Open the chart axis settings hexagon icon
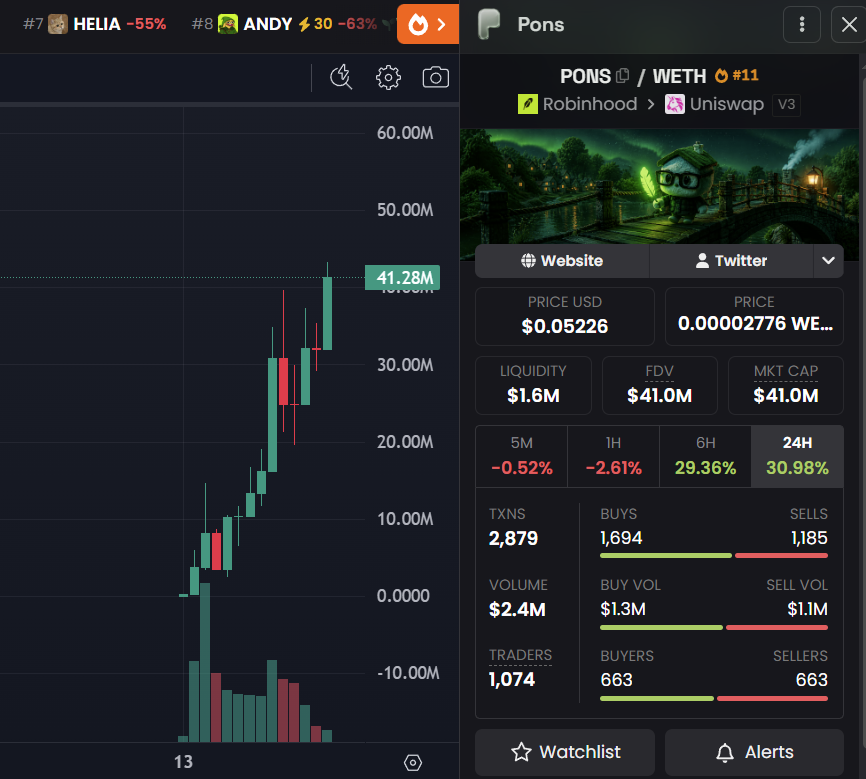This screenshot has width=866, height=779. click(x=413, y=762)
